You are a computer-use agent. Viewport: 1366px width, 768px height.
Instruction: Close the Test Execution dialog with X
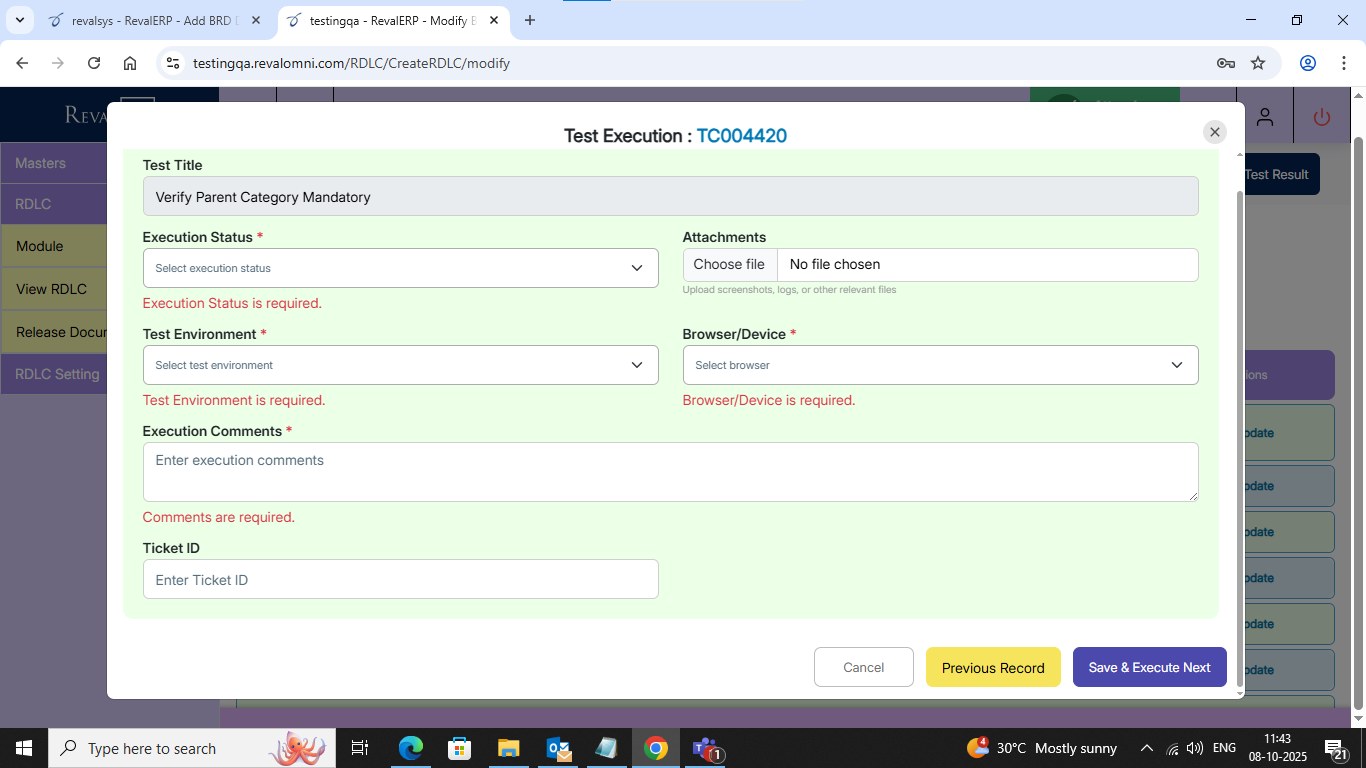pos(1215,132)
